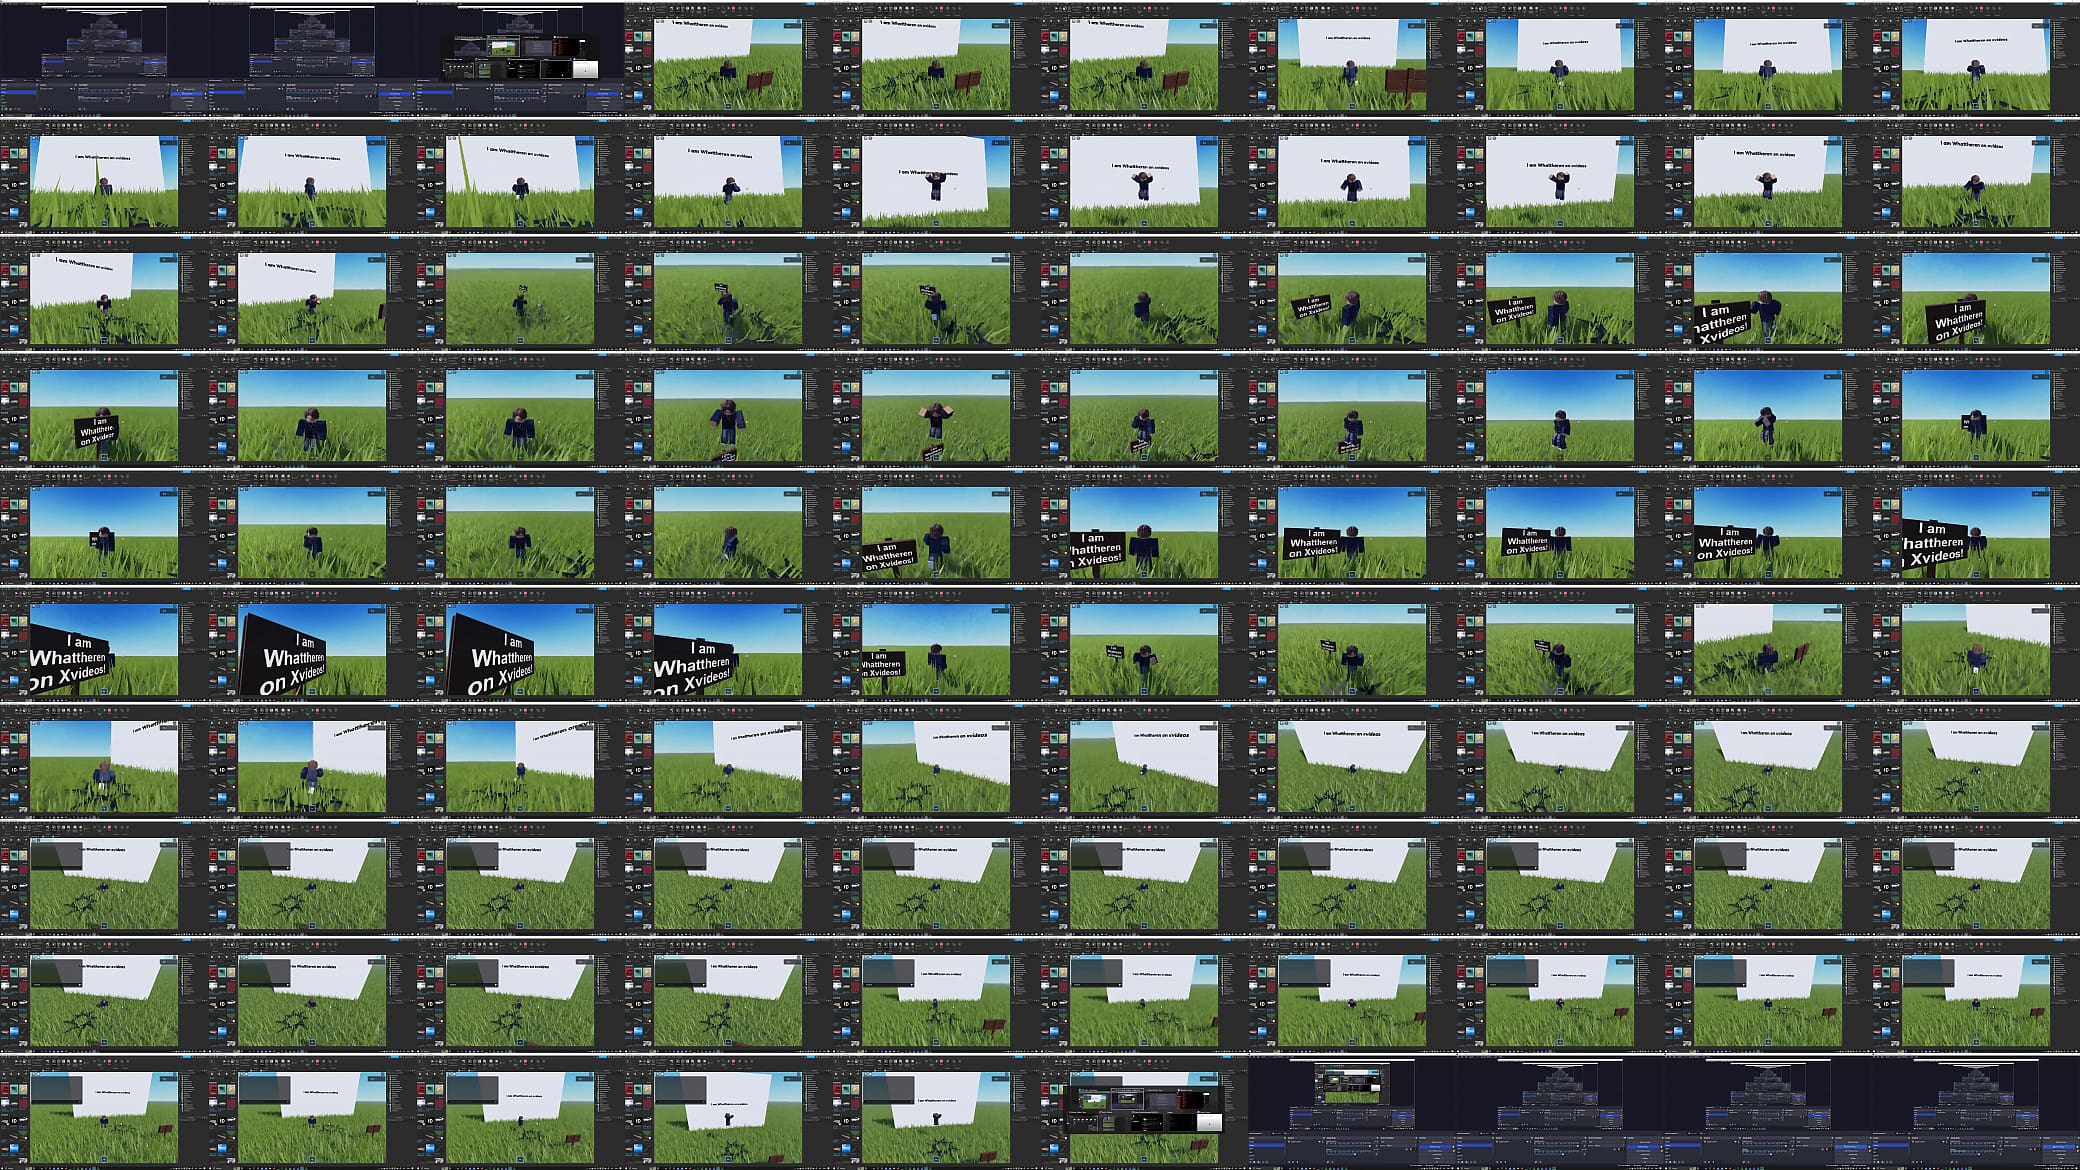Select first frame looking up at trapezoid billboard
Screen dimensions: 2080x1170
pos(1352,759)
